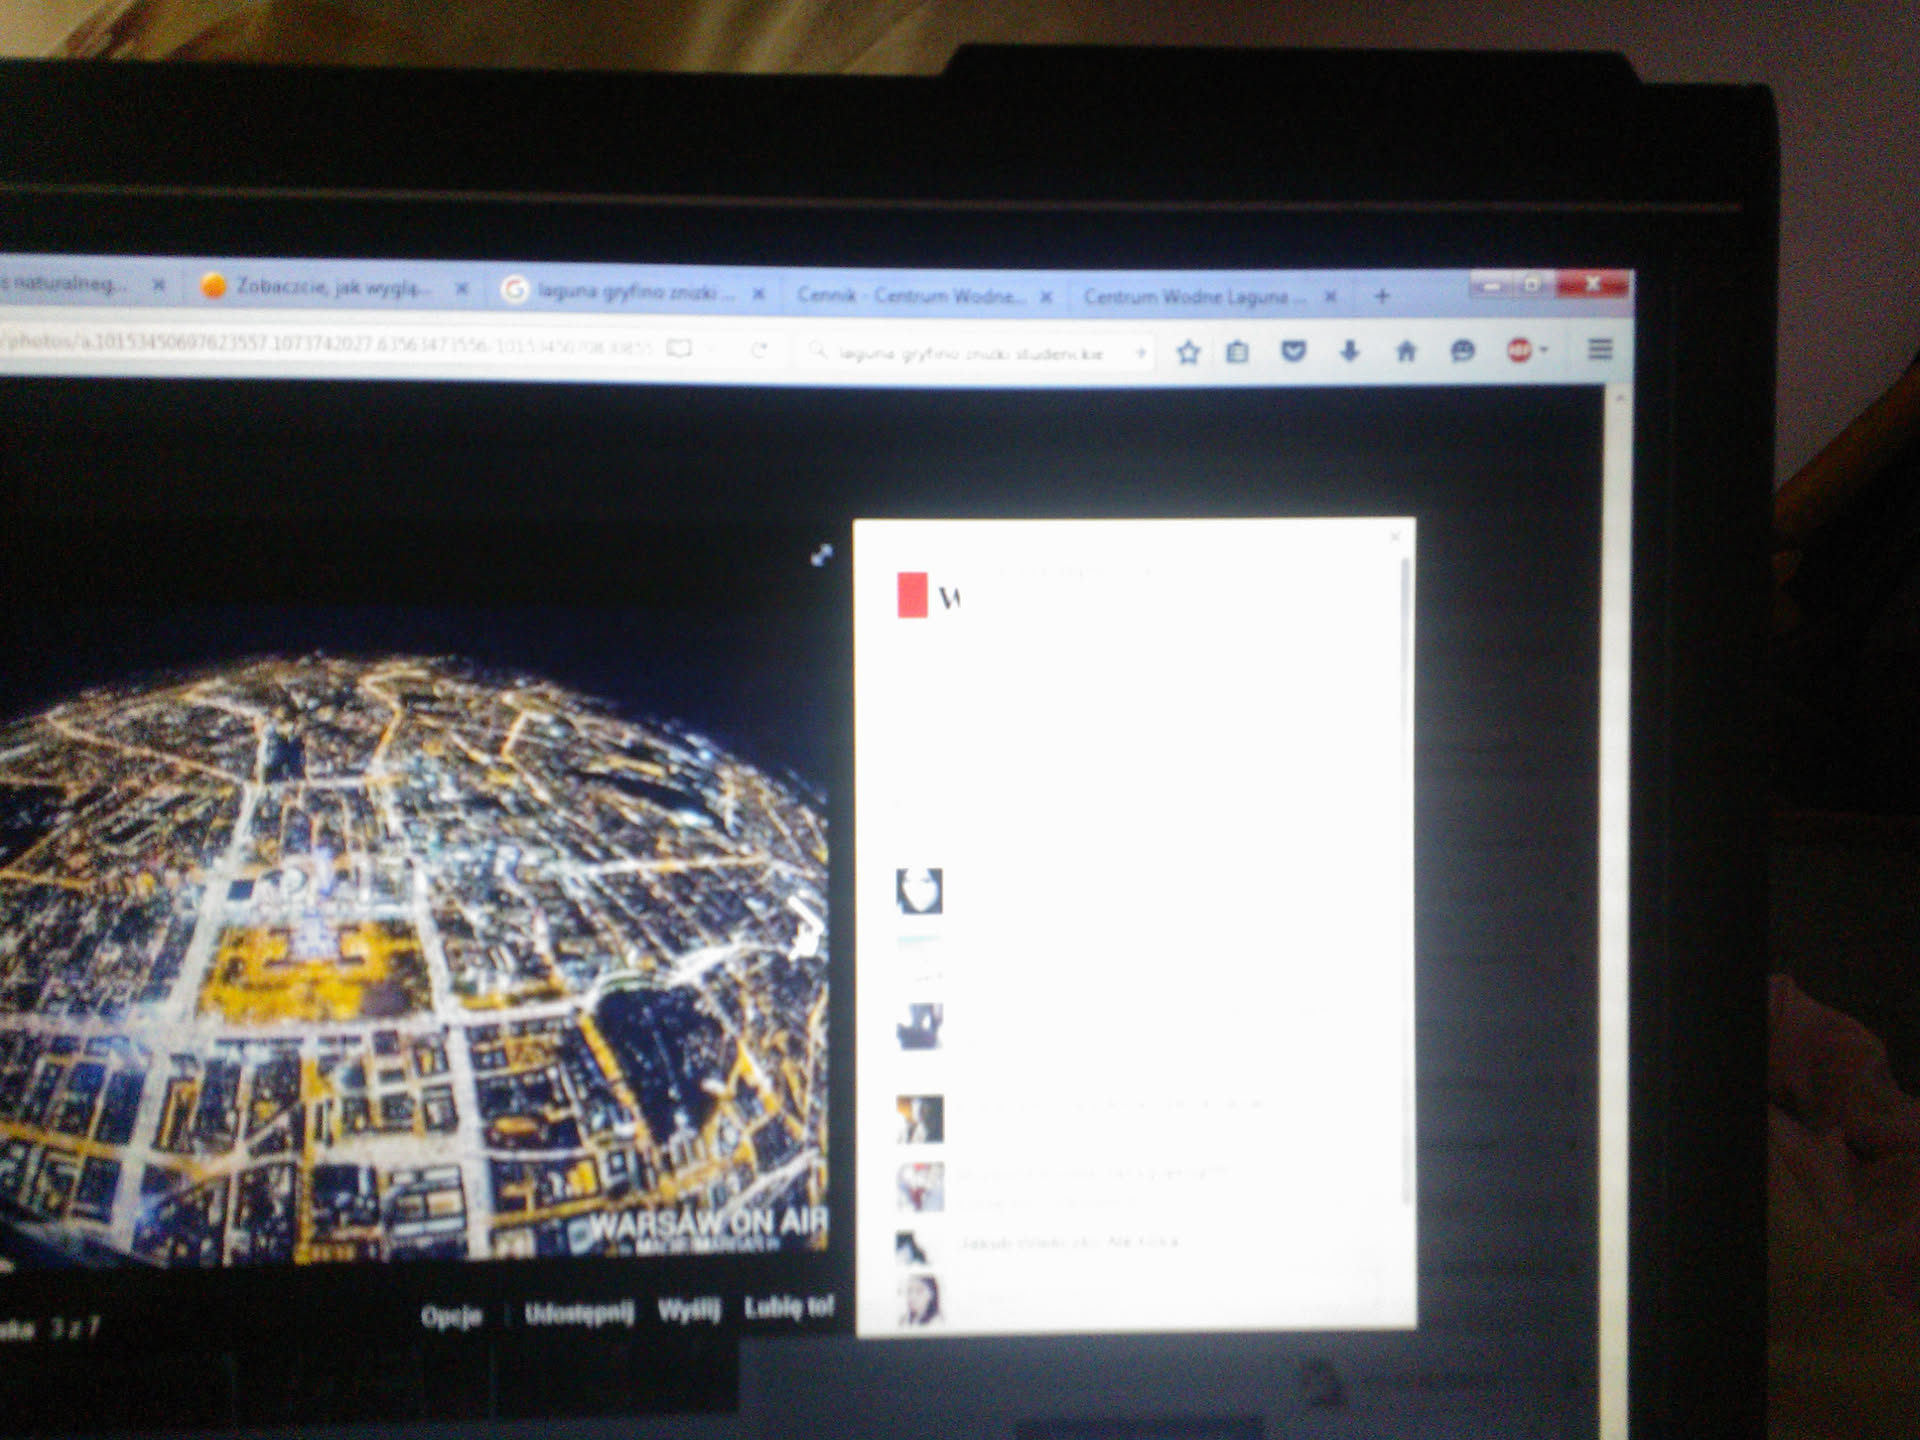Open the bookmarks list icon
This screenshot has height=1440, width=1920.
pos(1237,352)
